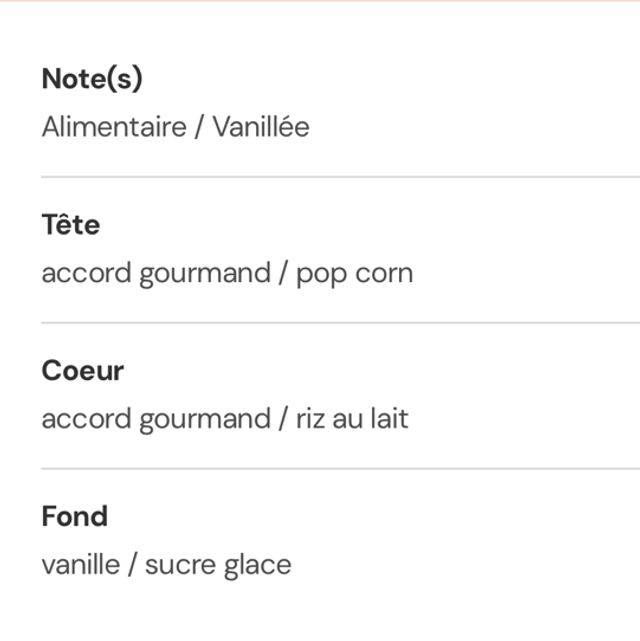
Task: Click the slash between vanille and sucre glace
Action: click(x=131, y=564)
